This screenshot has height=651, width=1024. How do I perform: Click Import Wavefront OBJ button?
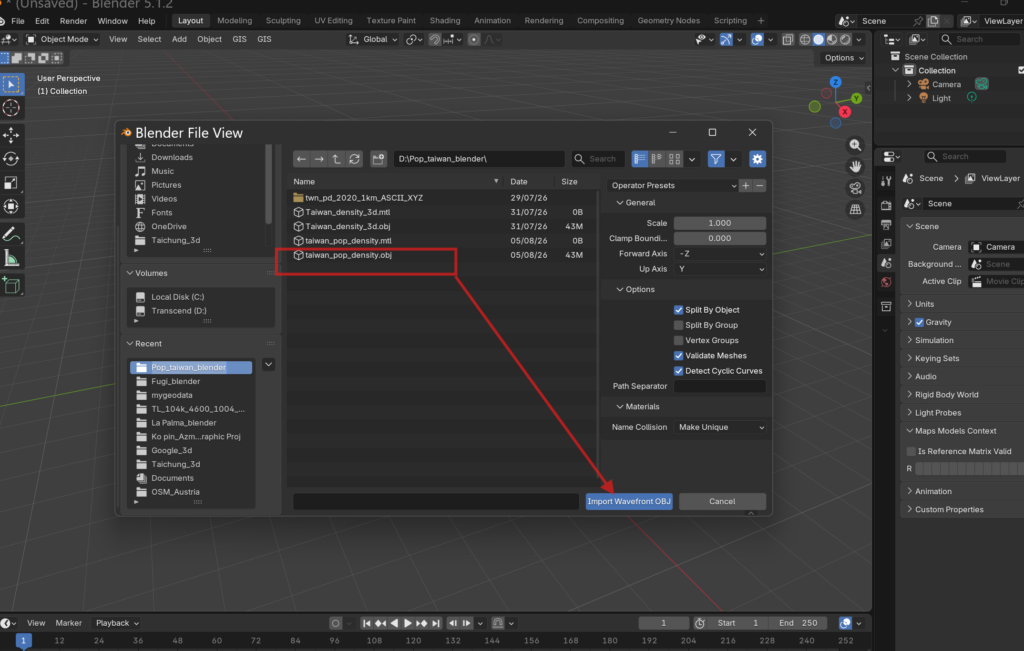tap(629, 501)
